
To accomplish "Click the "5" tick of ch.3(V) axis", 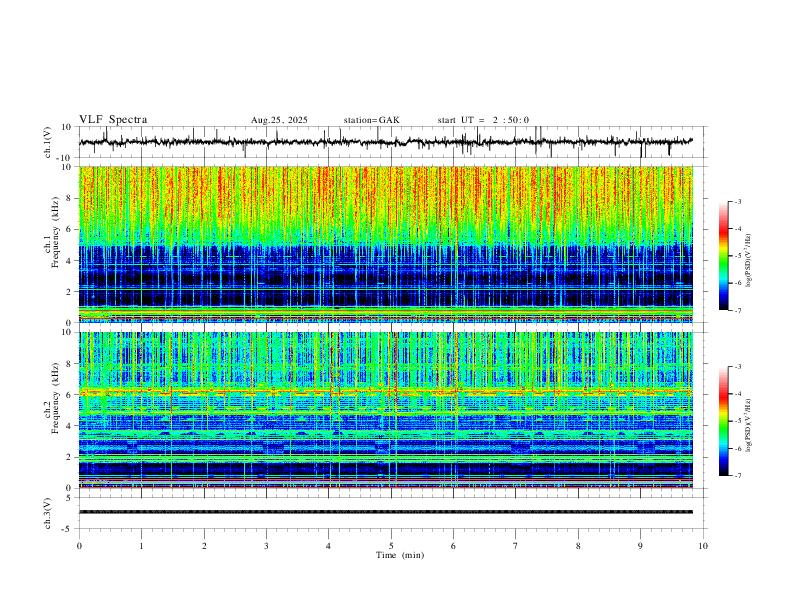I will 69,498.
